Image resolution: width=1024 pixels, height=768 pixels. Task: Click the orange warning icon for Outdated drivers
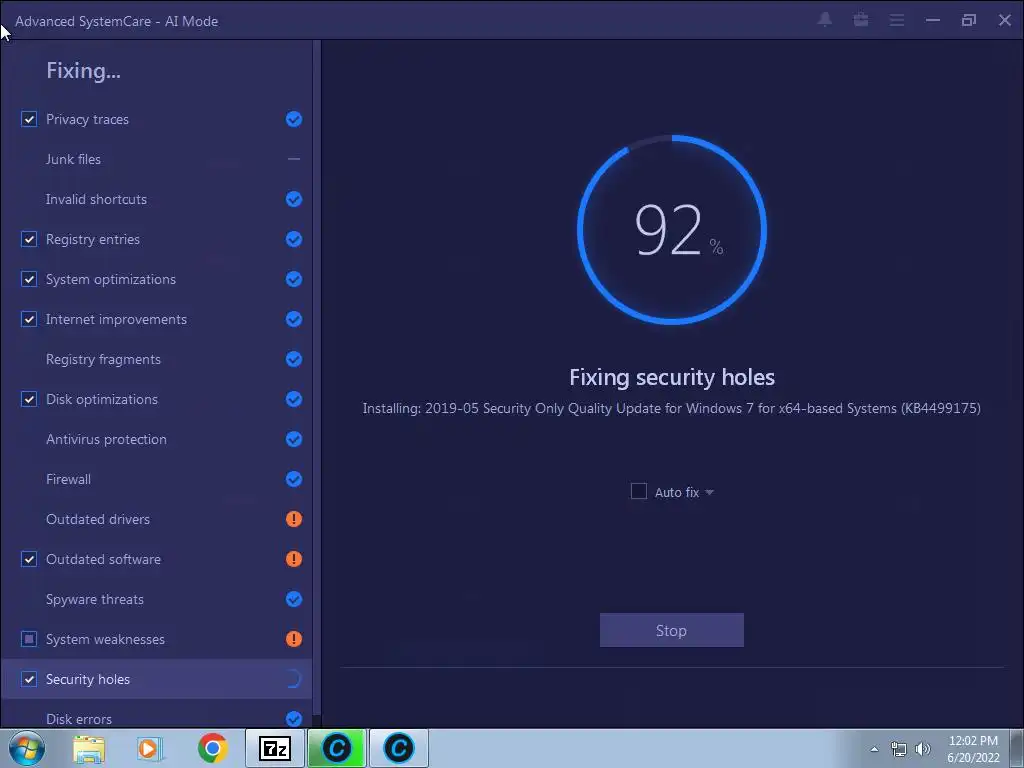point(294,519)
